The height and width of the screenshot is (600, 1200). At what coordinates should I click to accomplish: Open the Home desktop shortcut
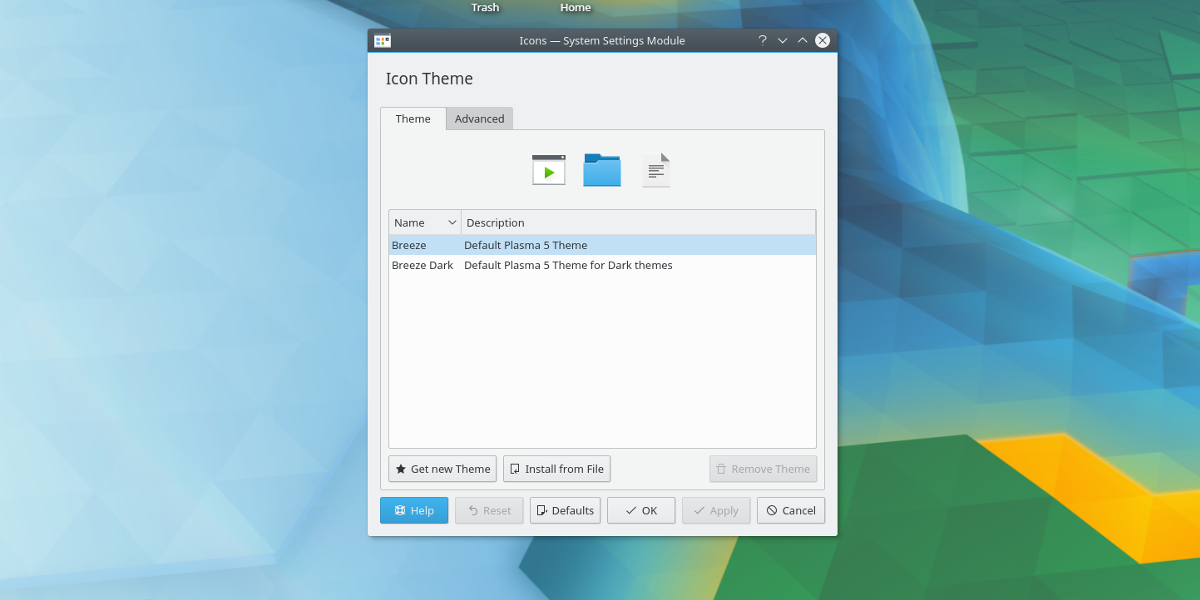575,8
